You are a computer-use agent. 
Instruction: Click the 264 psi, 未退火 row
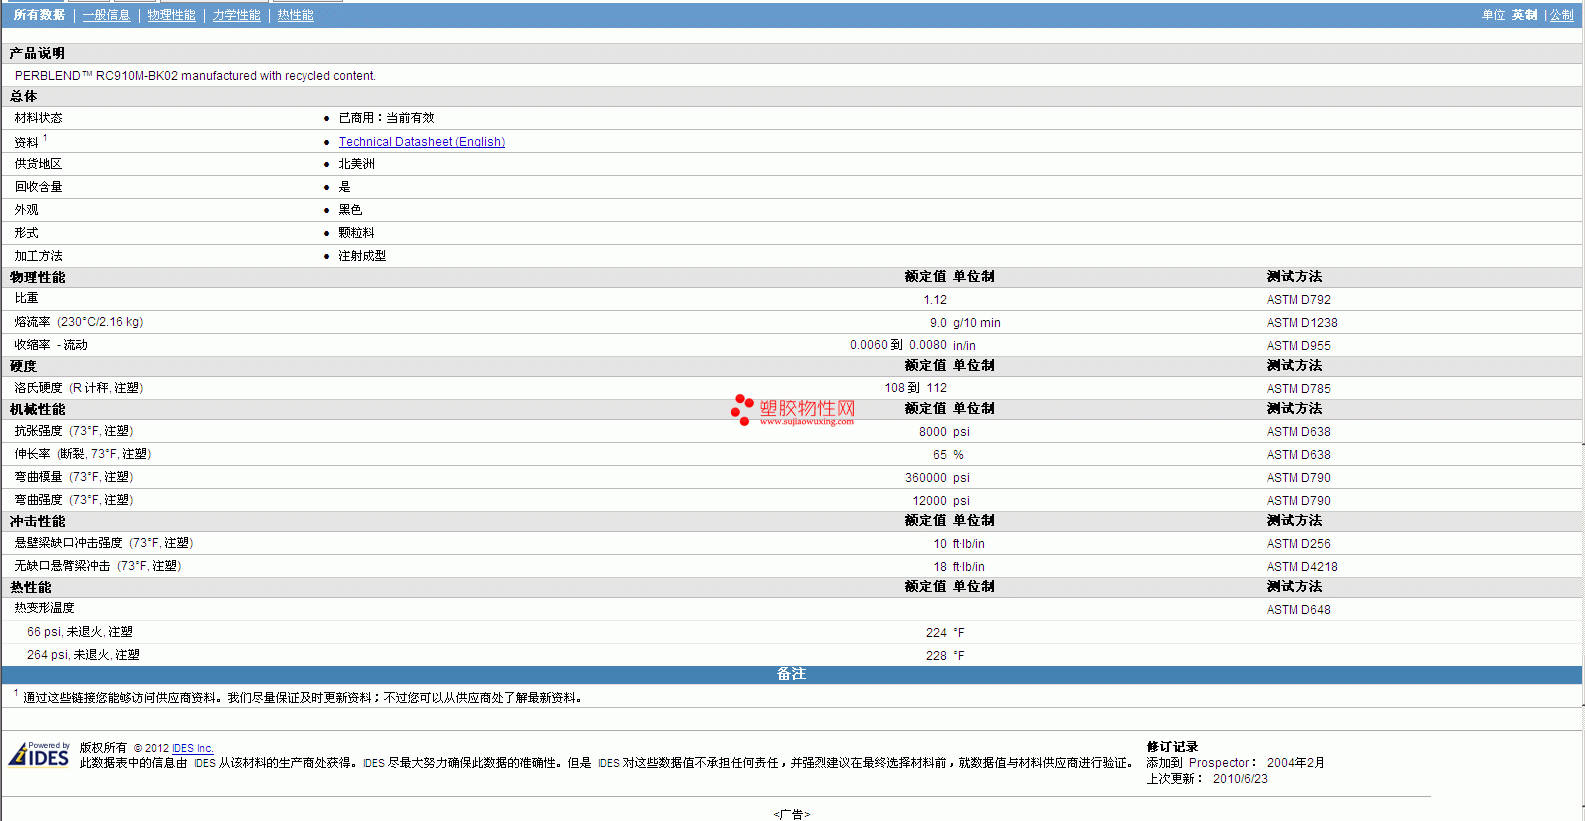pyautogui.click(x=83, y=655)
